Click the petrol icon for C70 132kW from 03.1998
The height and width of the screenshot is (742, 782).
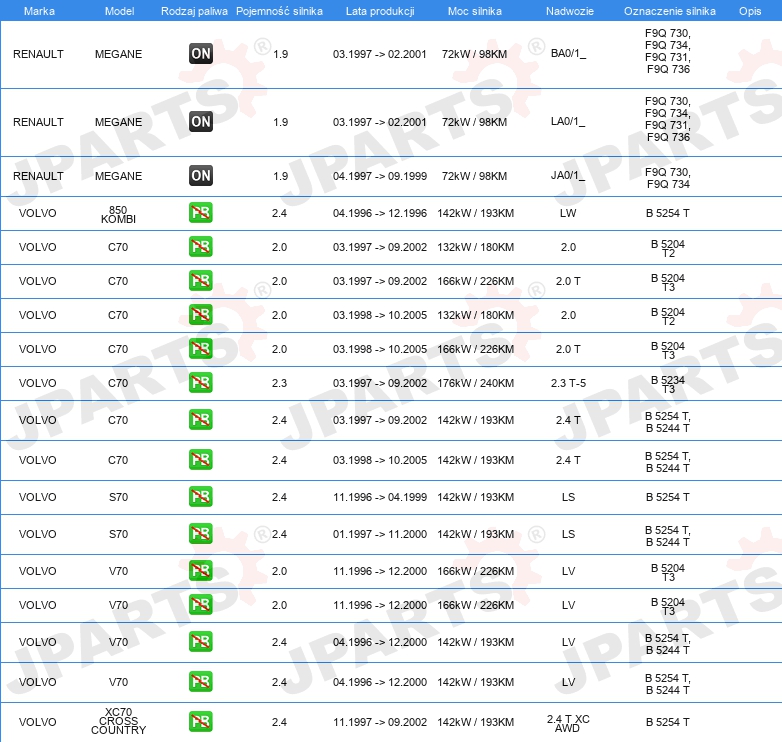(201, 314)
